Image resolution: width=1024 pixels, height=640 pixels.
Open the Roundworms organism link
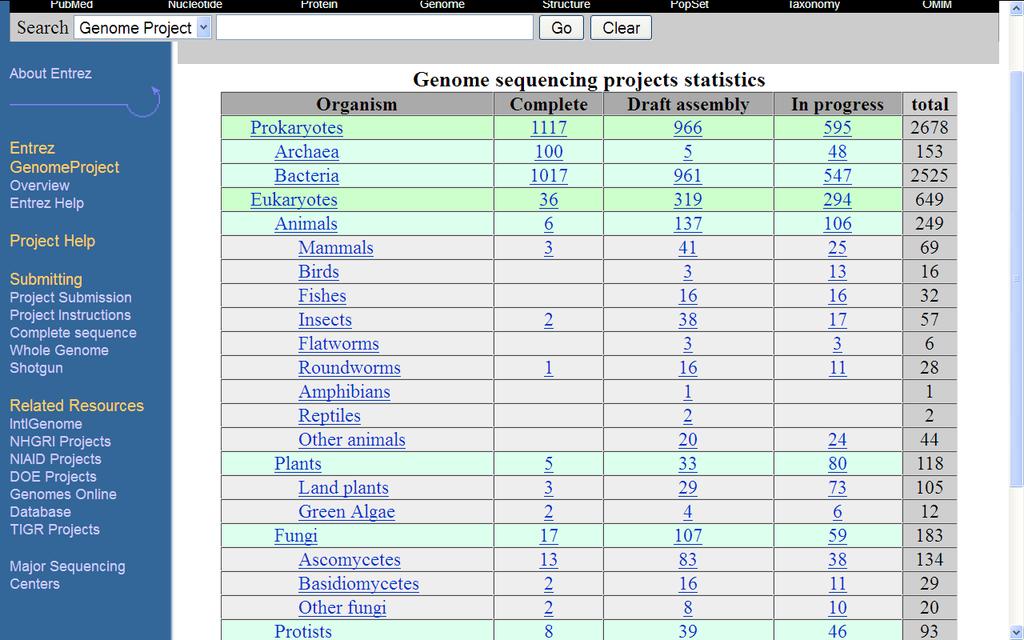349,368
